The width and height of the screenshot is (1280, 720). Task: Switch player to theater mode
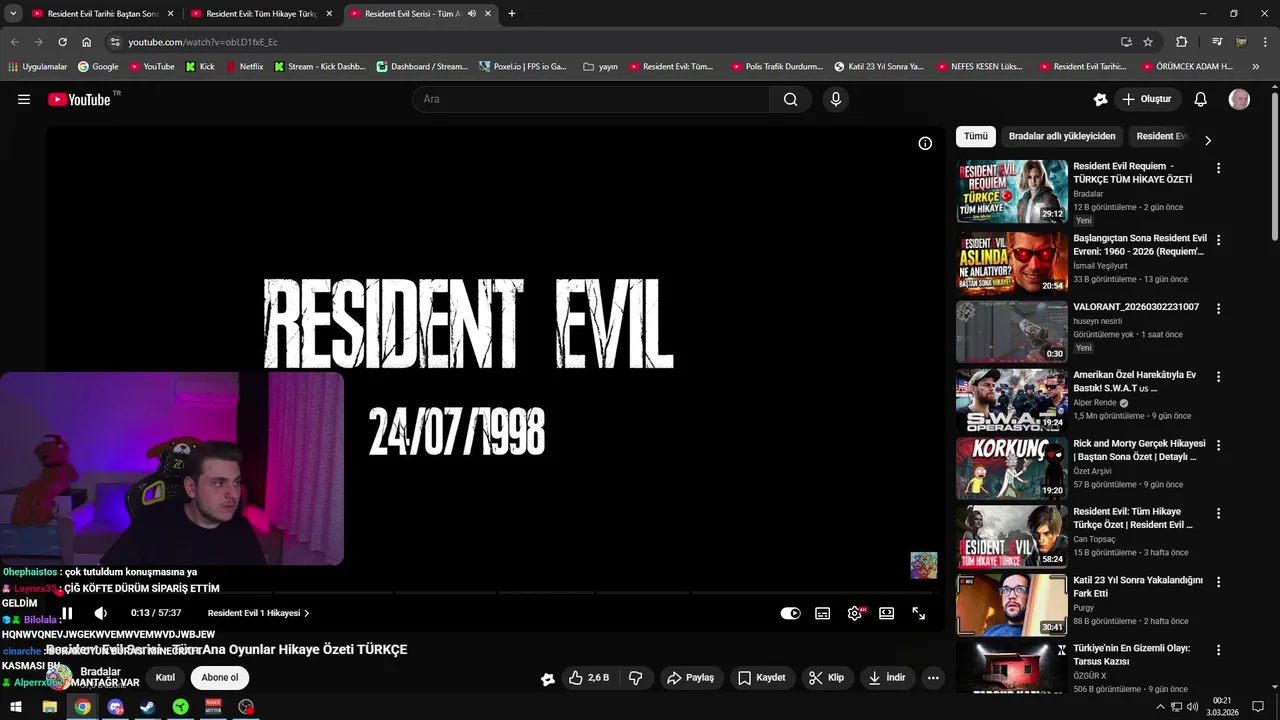tap(886, 613)
